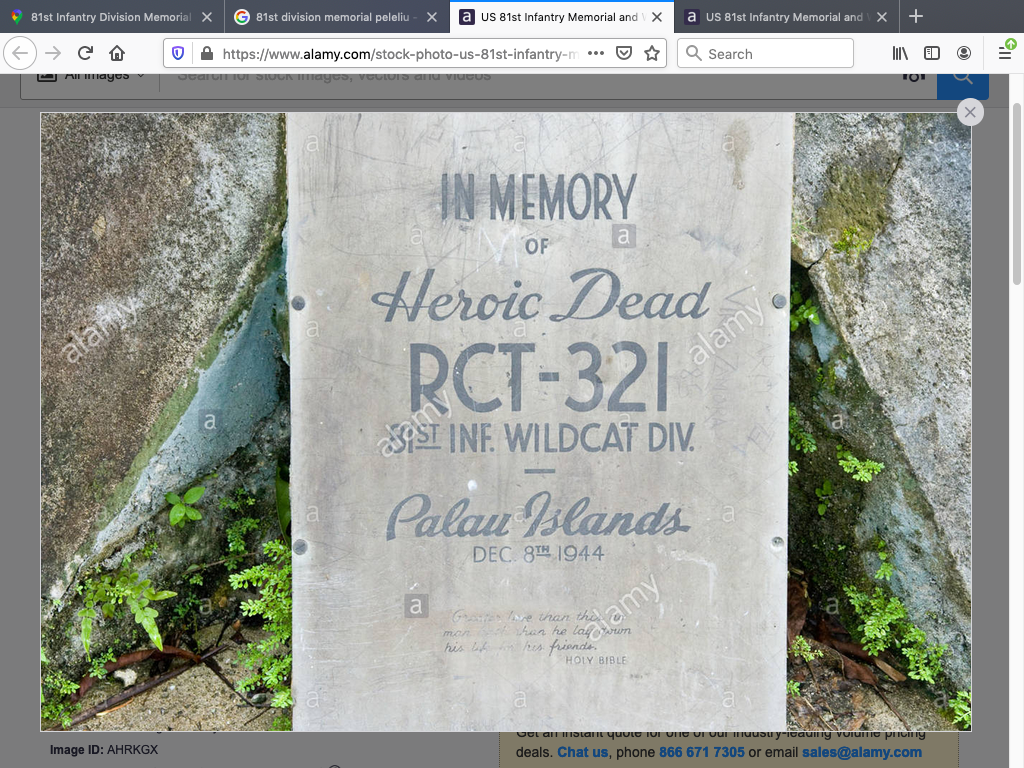Save page to Pocket
Viewport: 1024px width, 768px height.
(624, 54)
